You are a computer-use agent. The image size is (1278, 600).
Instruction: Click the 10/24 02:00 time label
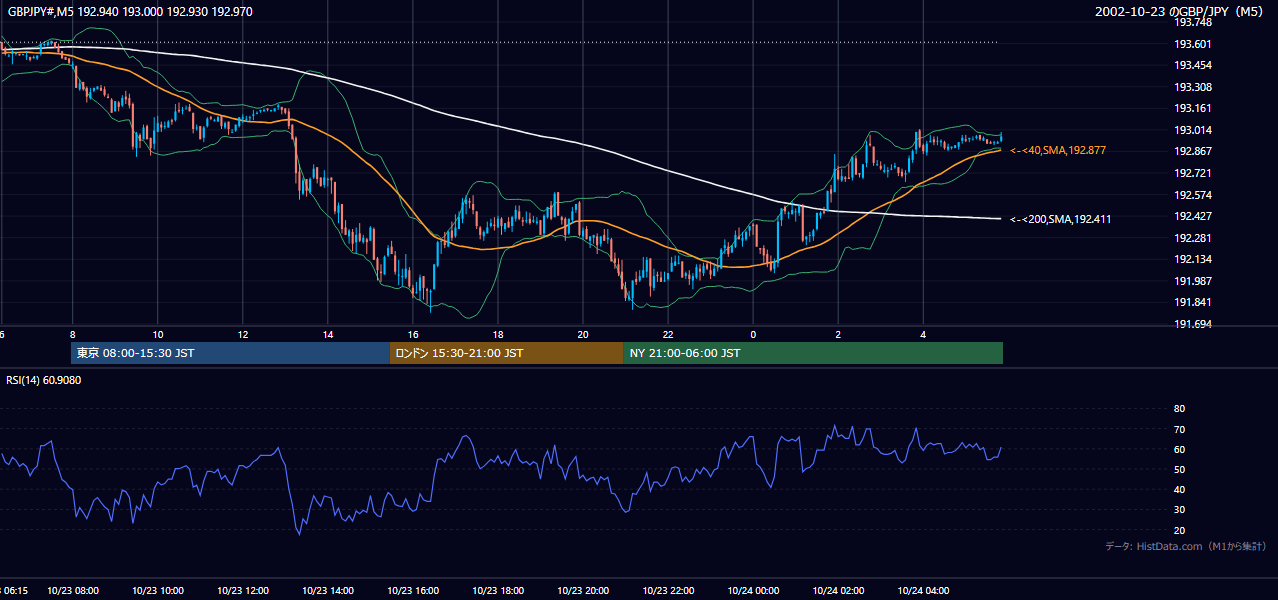pyautogui.click(x=837, y=590)
